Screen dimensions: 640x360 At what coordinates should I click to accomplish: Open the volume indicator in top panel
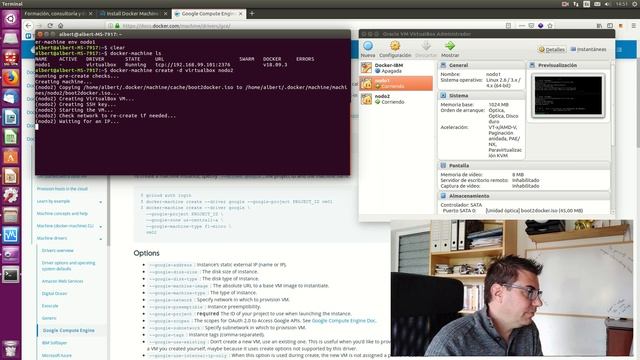coord(607,4)
